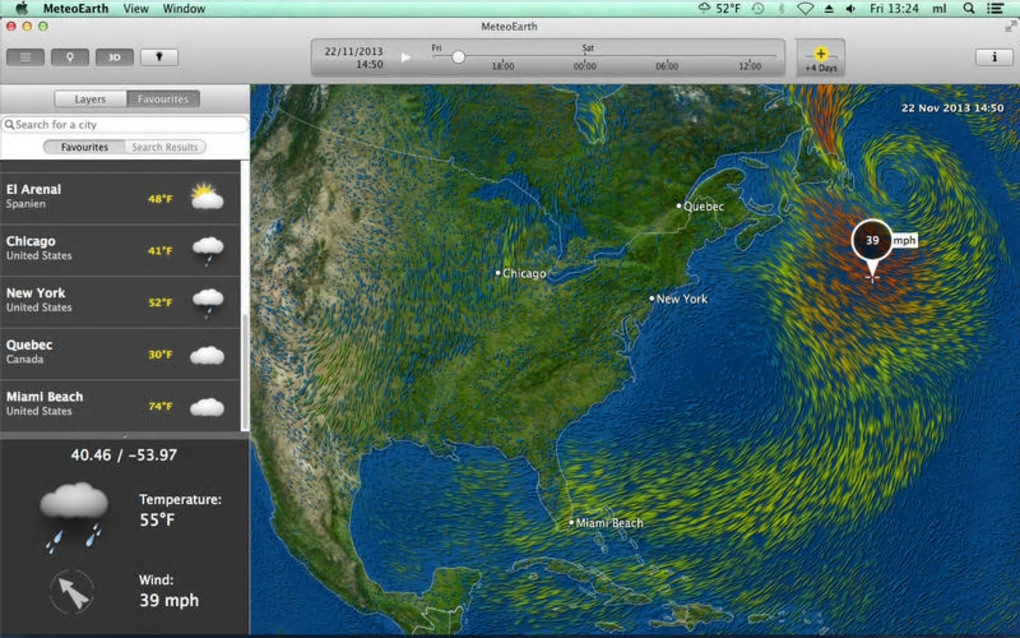This screenshot has width=1020, height=638.
Task: Toggle the sidebar list button
Action: point(25,57)
